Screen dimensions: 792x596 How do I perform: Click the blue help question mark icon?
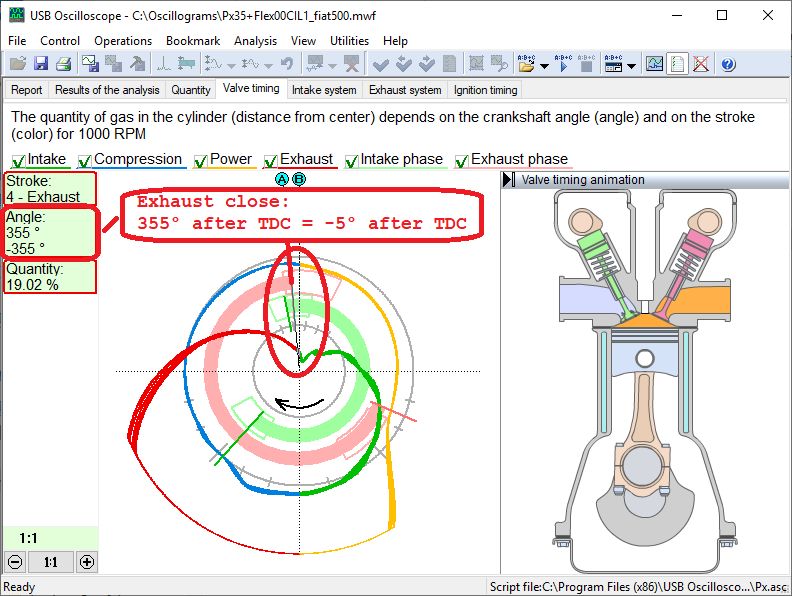[728, 64]
